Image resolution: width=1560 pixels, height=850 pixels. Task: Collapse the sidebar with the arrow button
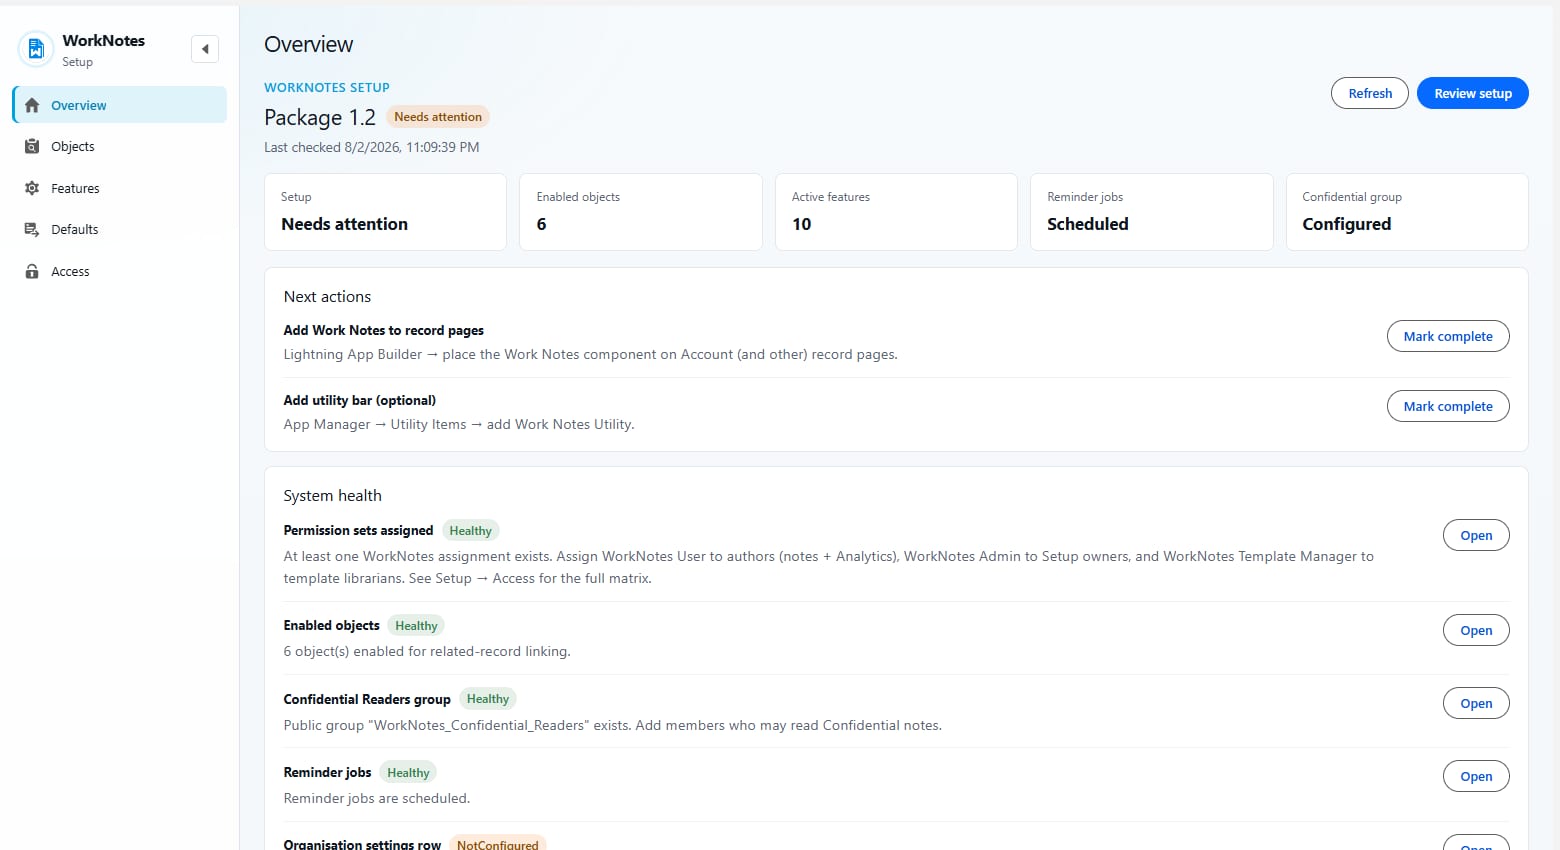(205, 49)
